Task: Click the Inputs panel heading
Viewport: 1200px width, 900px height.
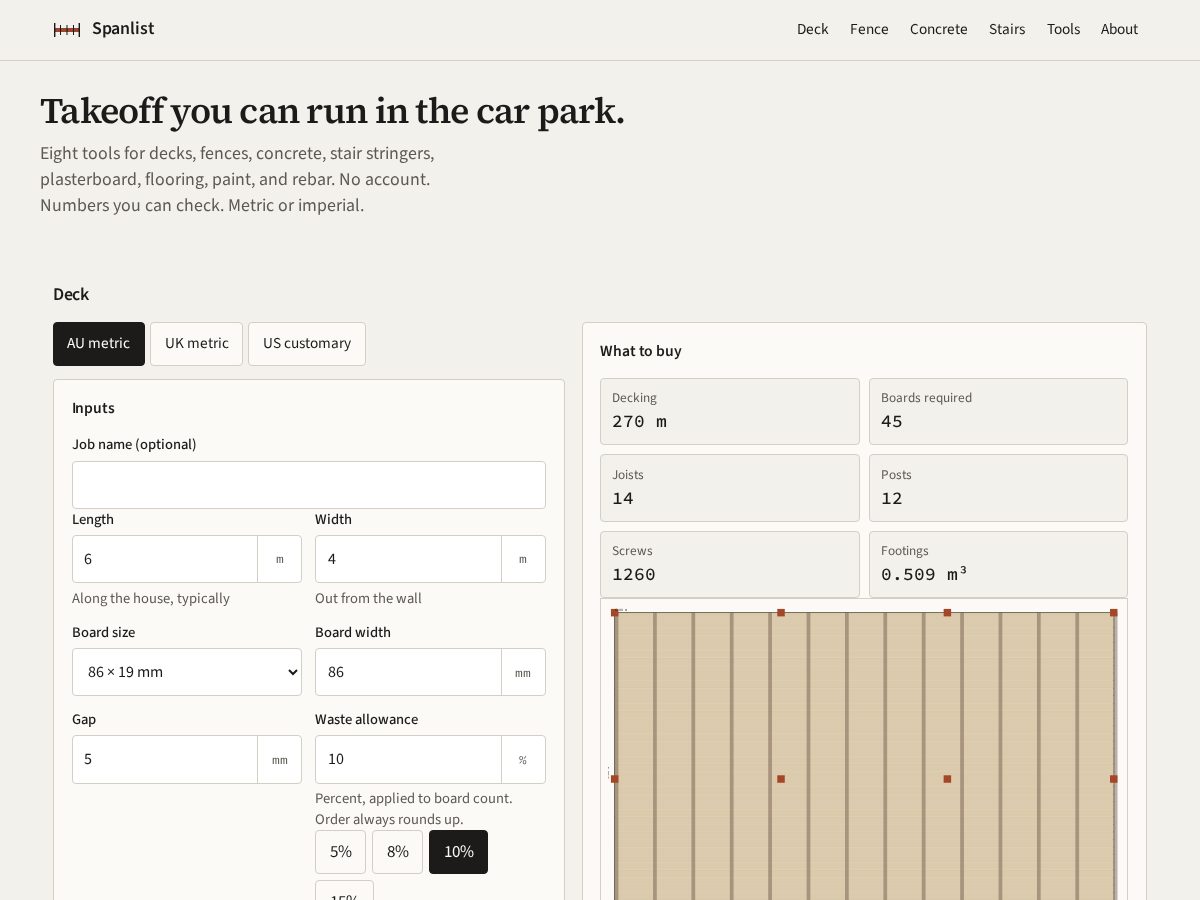Action: tap(93, 408)
